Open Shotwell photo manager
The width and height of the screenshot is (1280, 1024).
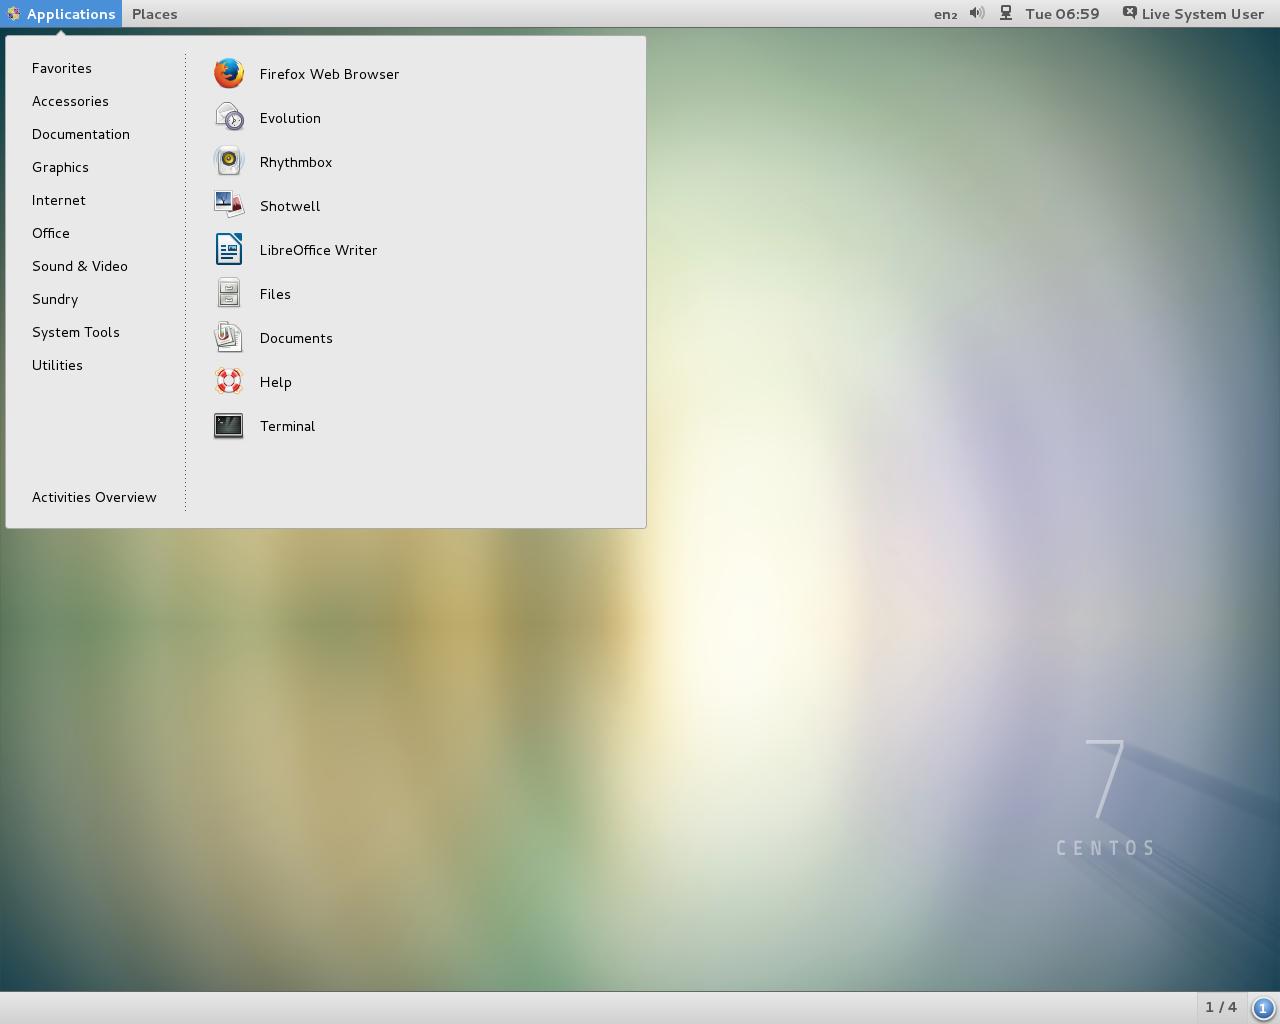pyautogui.click(x=289, y=206)
